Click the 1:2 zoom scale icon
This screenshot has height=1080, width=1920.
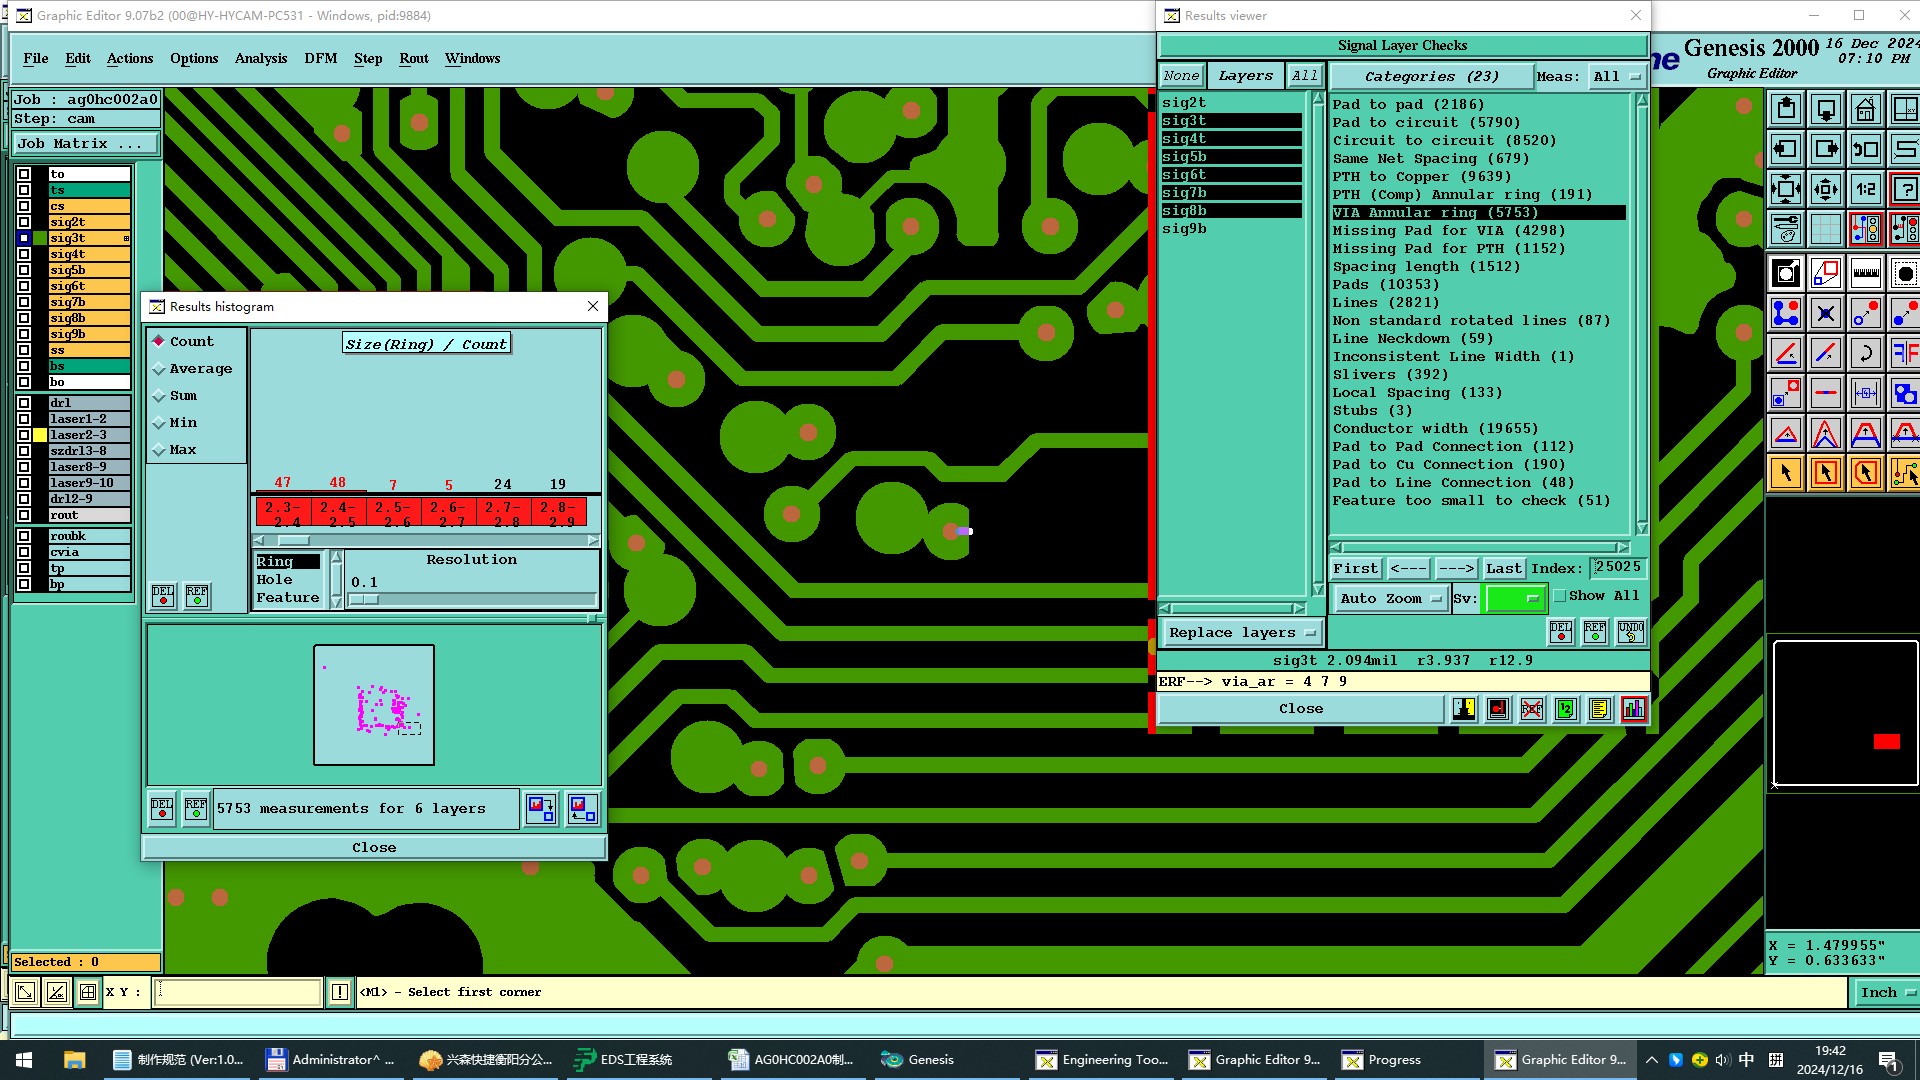click(1865, 189)
